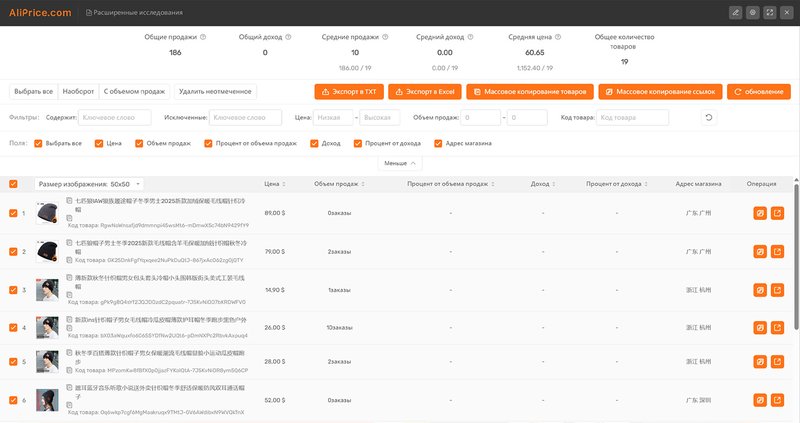Focus Исключенные keyword input field
The width and height of the screenshot is (800, 423).
(245, 117)
